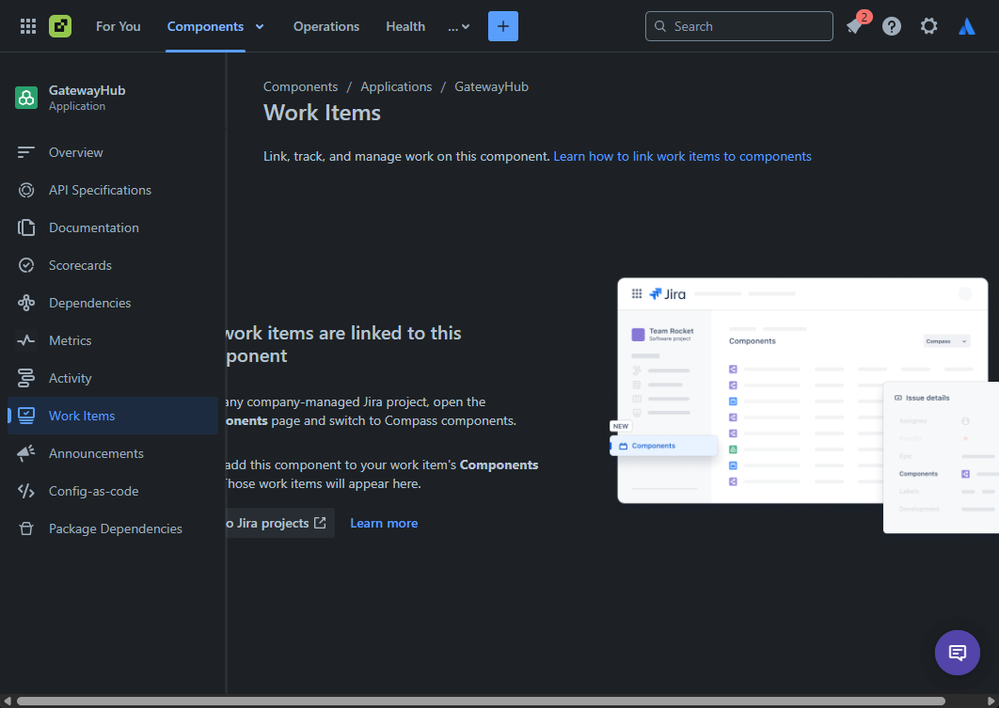
Task: Expand the more navigation items menu
Action: (x=459, y=27)
